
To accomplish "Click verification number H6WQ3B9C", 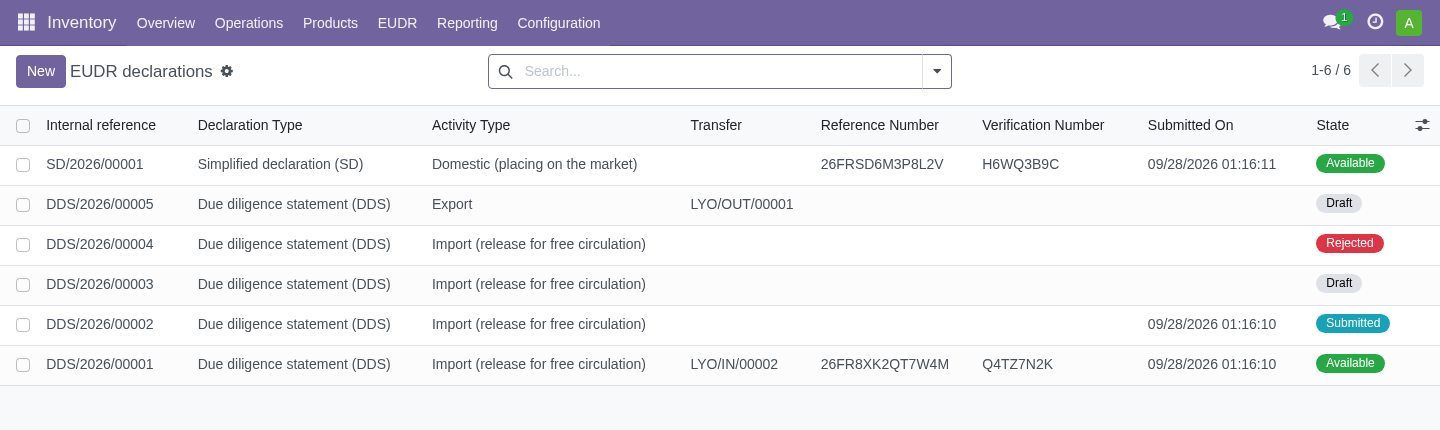I will click(x=1021, y=164).
